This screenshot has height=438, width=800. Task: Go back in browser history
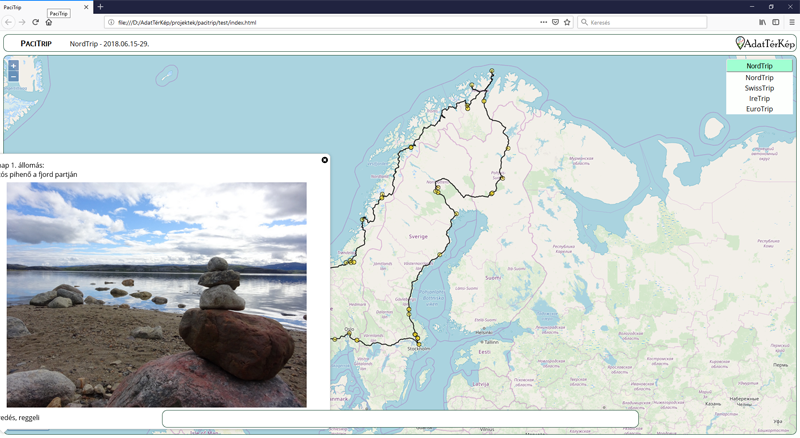point(9,22)
